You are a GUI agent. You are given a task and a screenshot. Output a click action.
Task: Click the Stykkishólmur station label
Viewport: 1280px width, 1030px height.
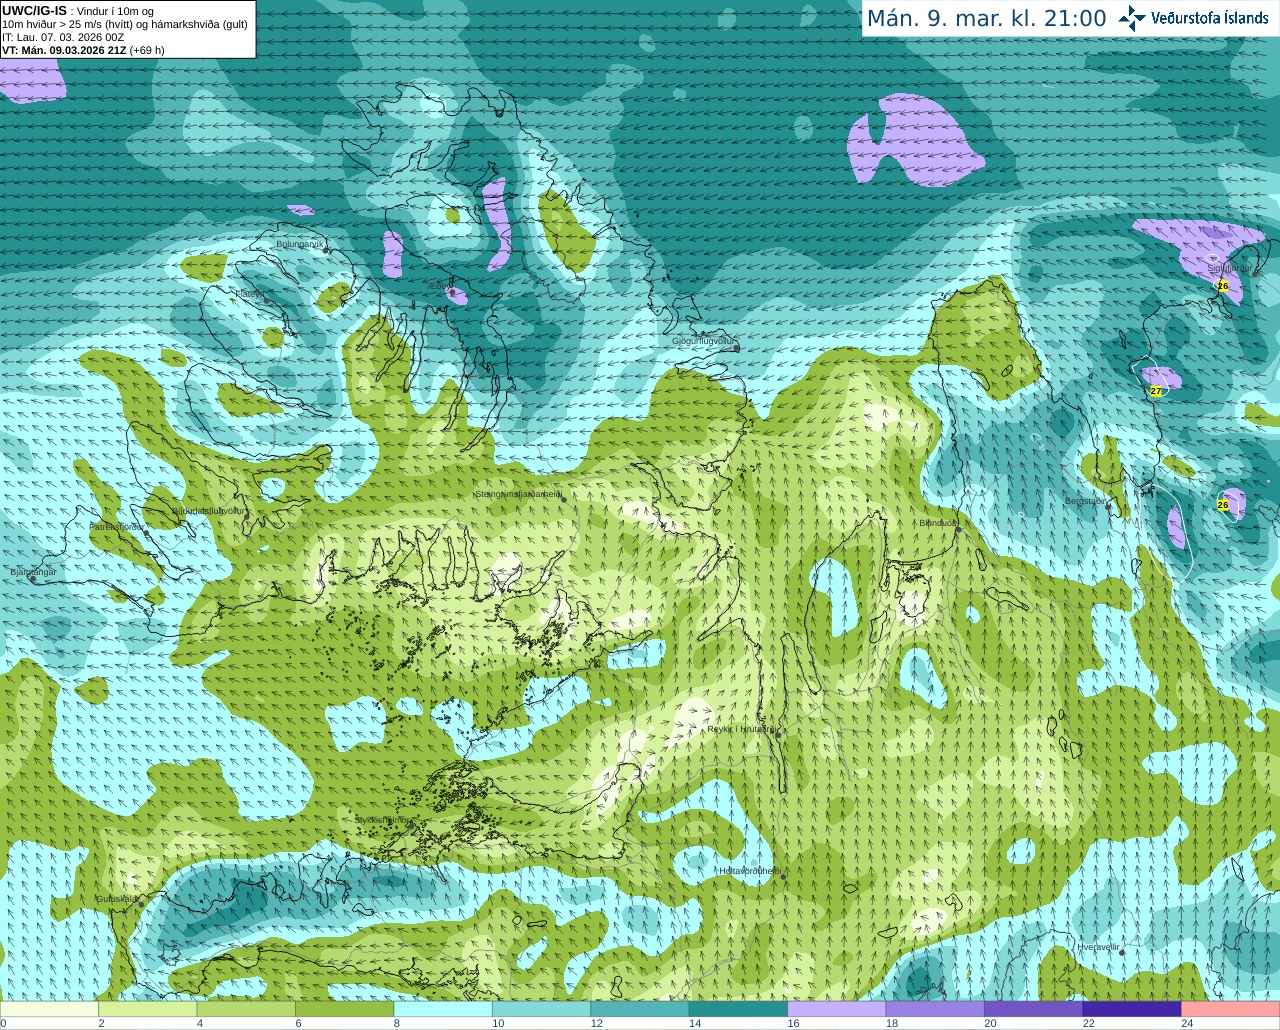point(383,820)
